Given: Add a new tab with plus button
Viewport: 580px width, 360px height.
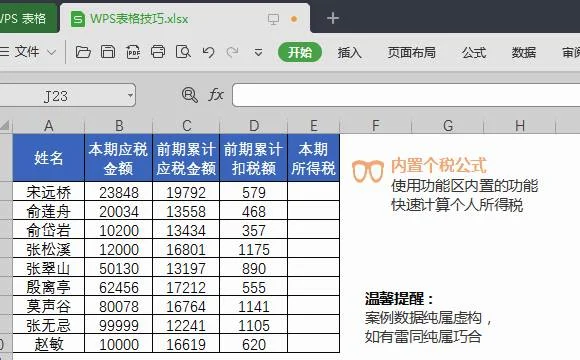Looking at the screenshot, I should pos(333,18).
